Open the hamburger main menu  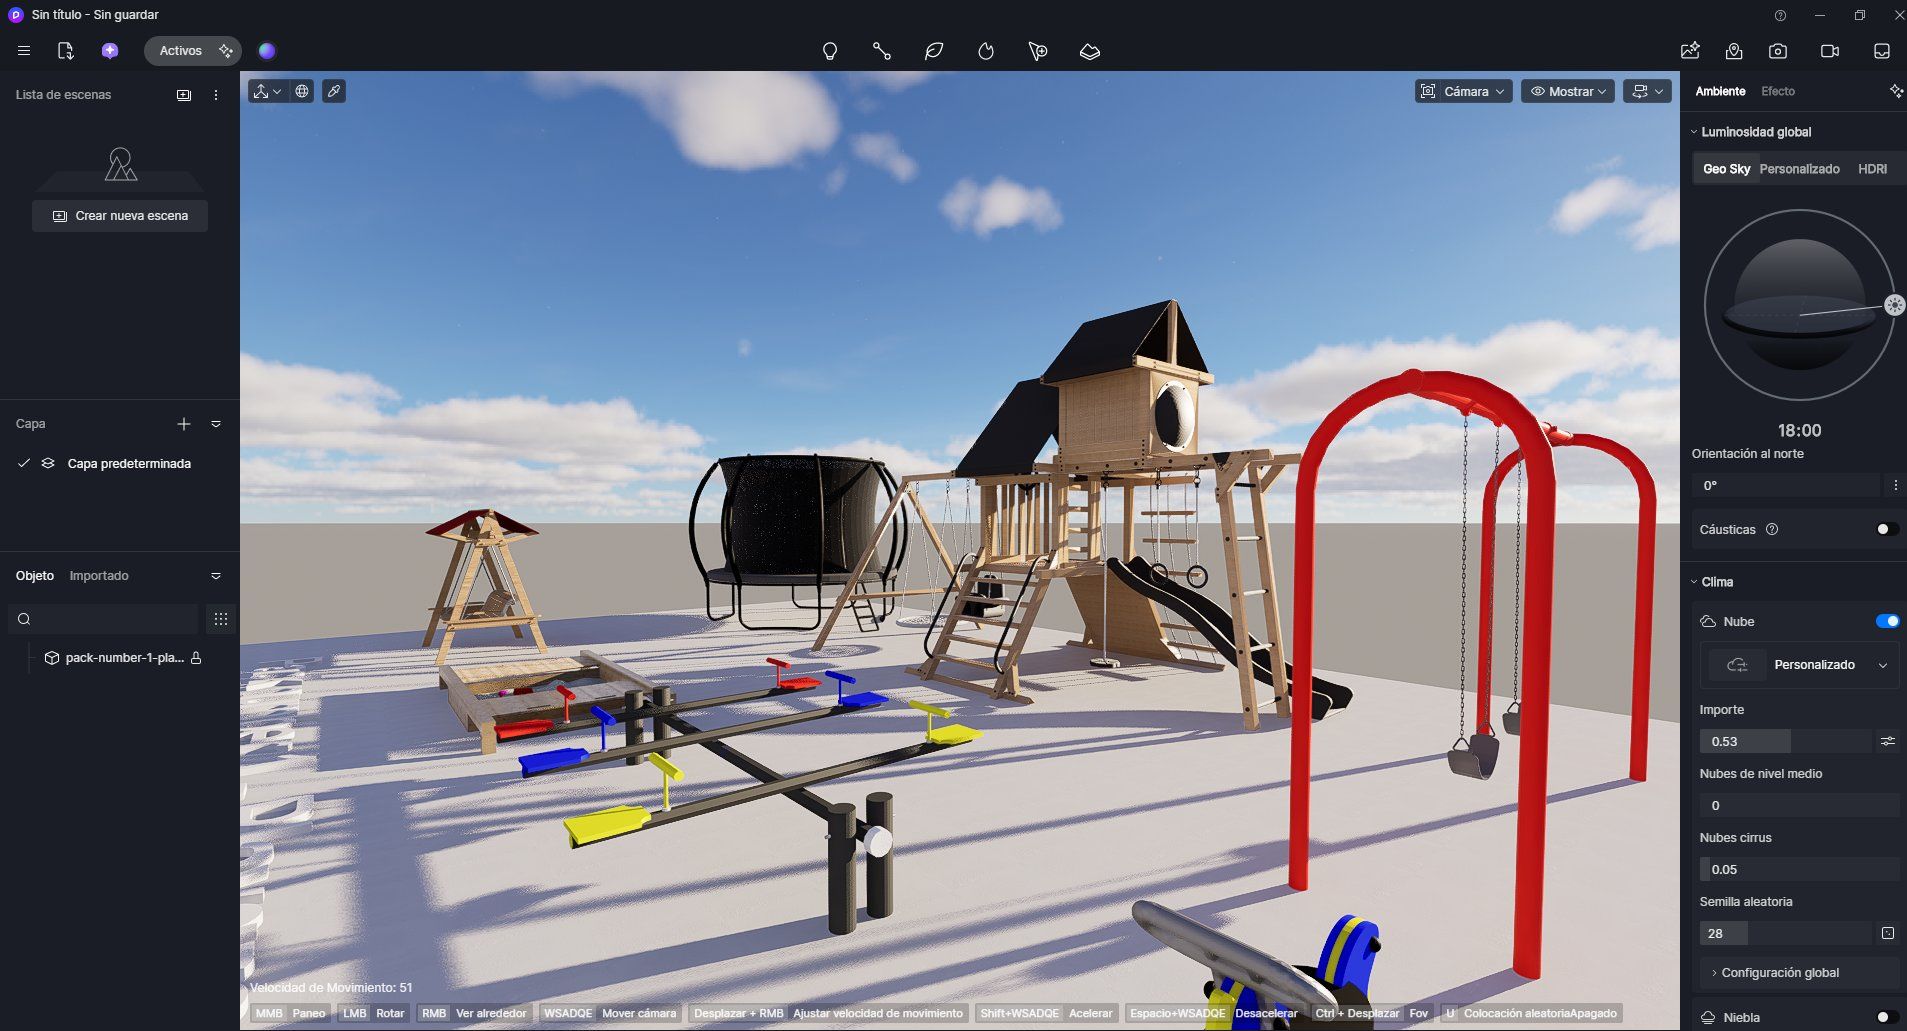coord(24,51)
